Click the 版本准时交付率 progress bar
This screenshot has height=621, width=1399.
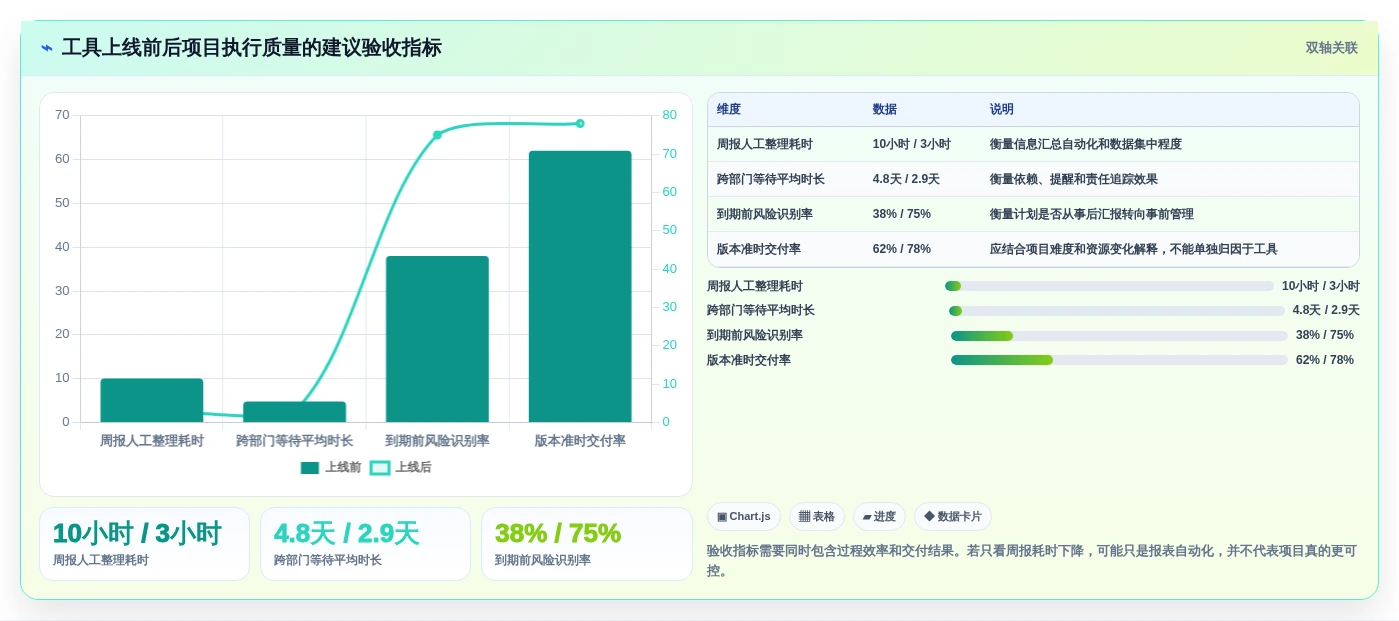pos(1119,360)
